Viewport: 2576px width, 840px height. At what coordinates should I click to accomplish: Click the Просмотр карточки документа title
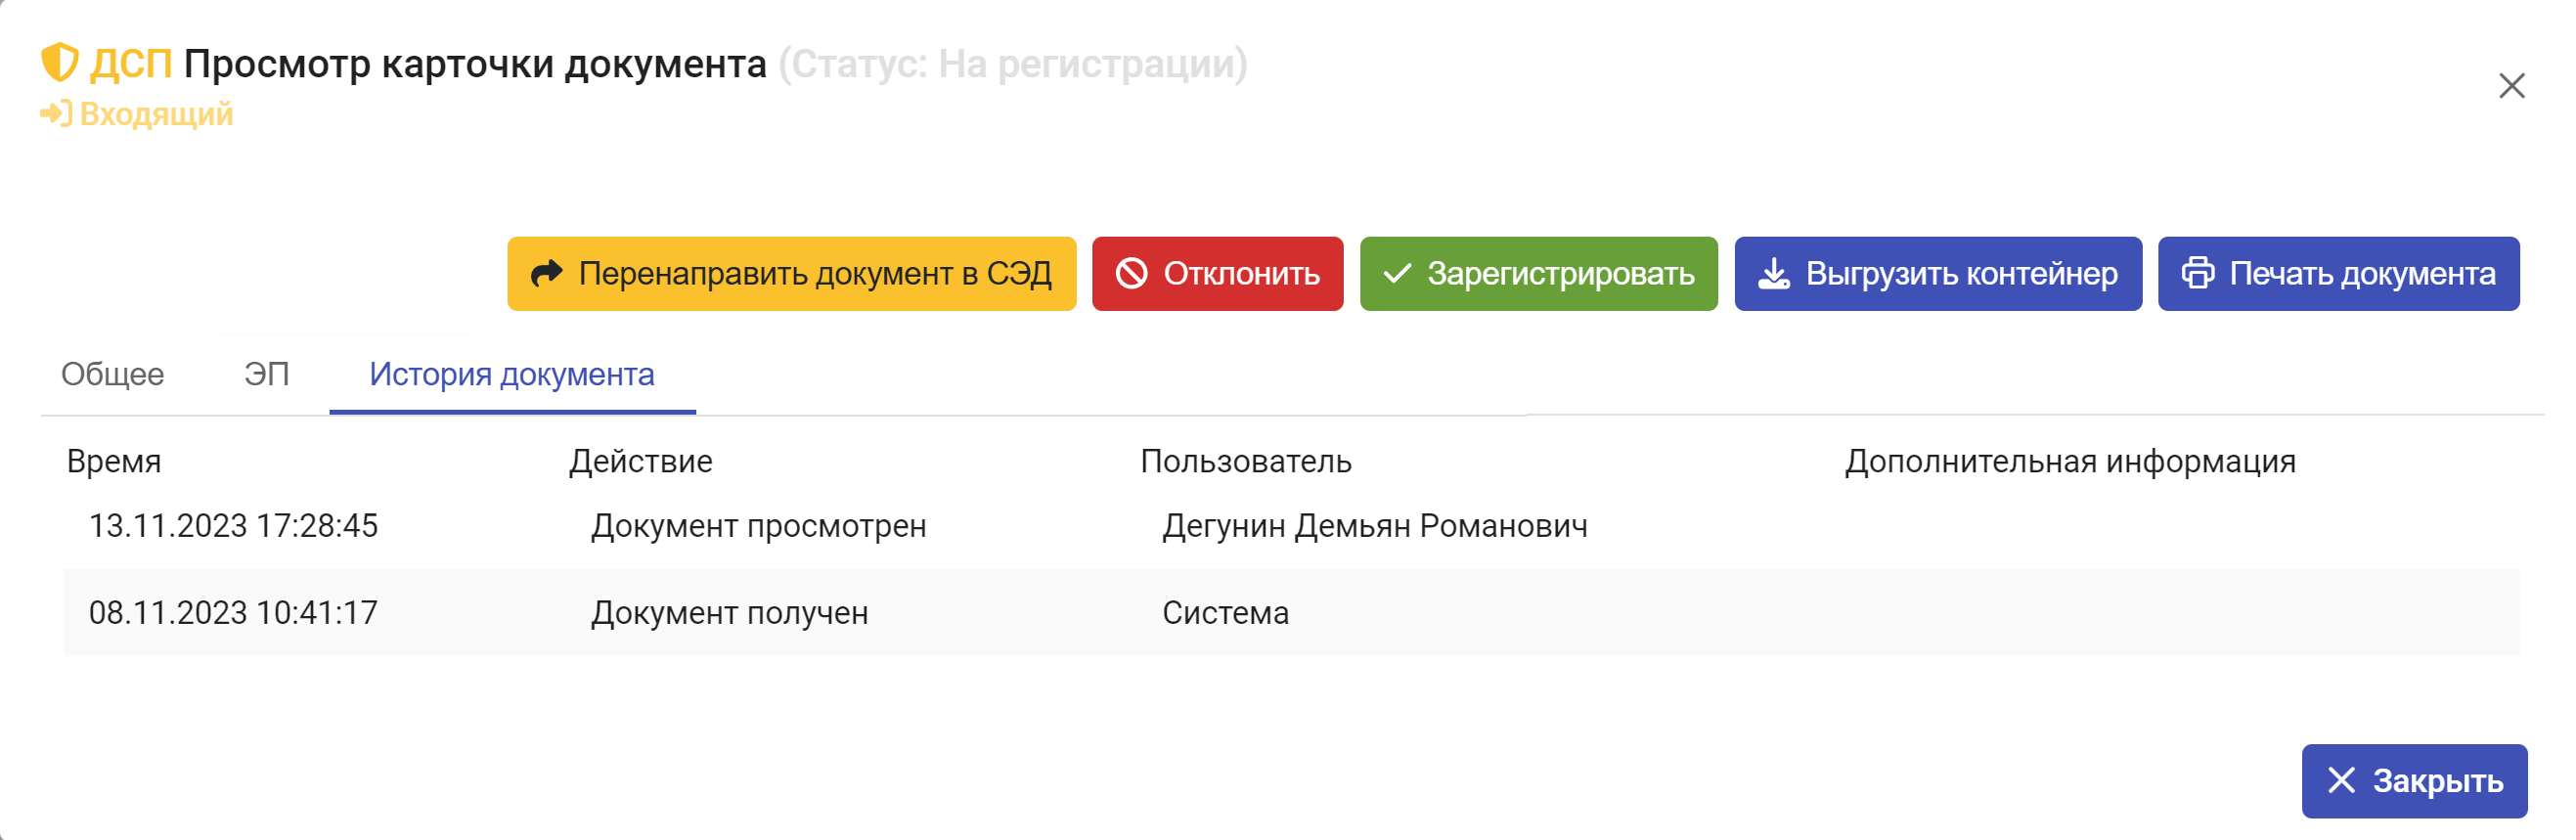tap(475, 64)
